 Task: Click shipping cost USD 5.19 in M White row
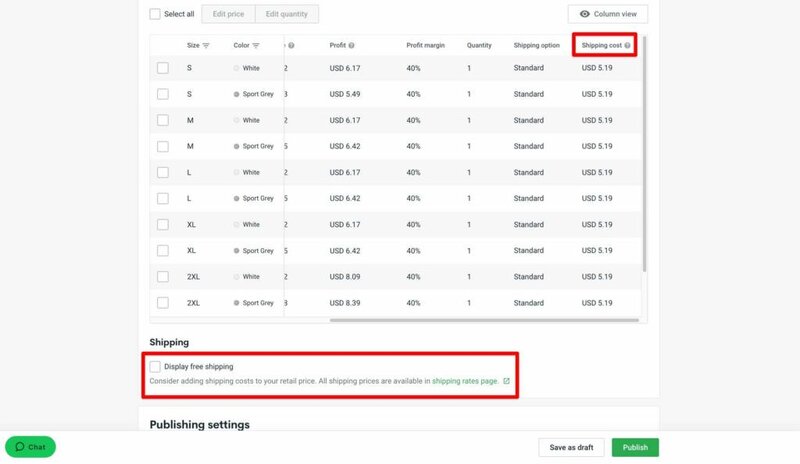pyautogui.click(x=597, y=120)
